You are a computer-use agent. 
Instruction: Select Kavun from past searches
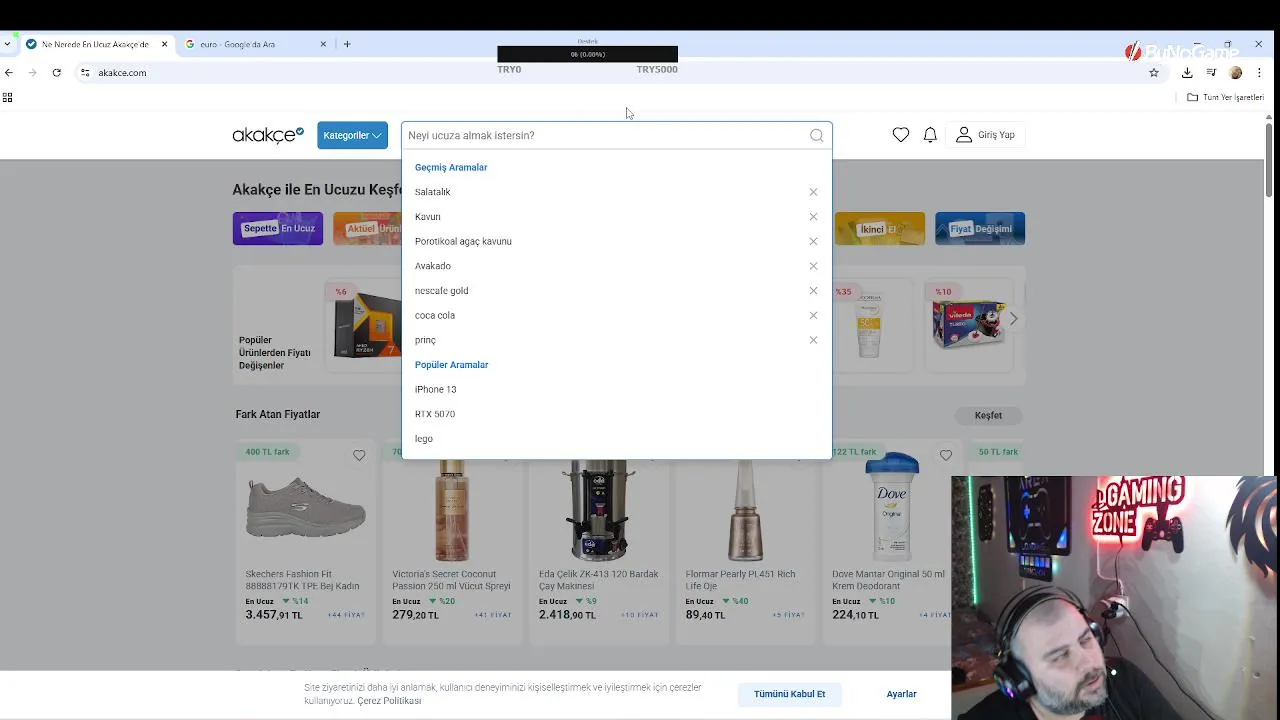428,217
